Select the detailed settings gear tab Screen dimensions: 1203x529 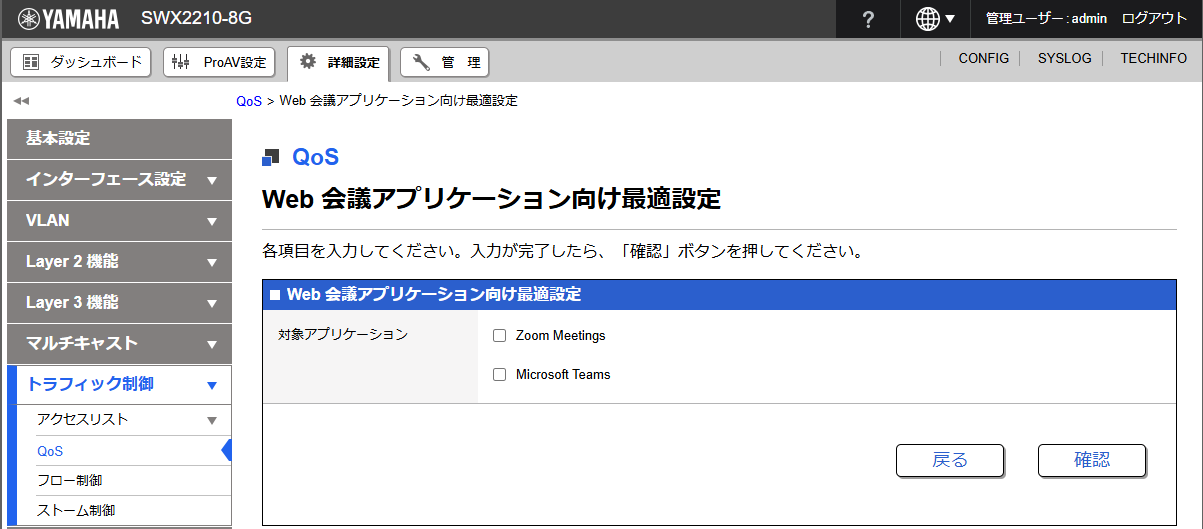[340, 62]
